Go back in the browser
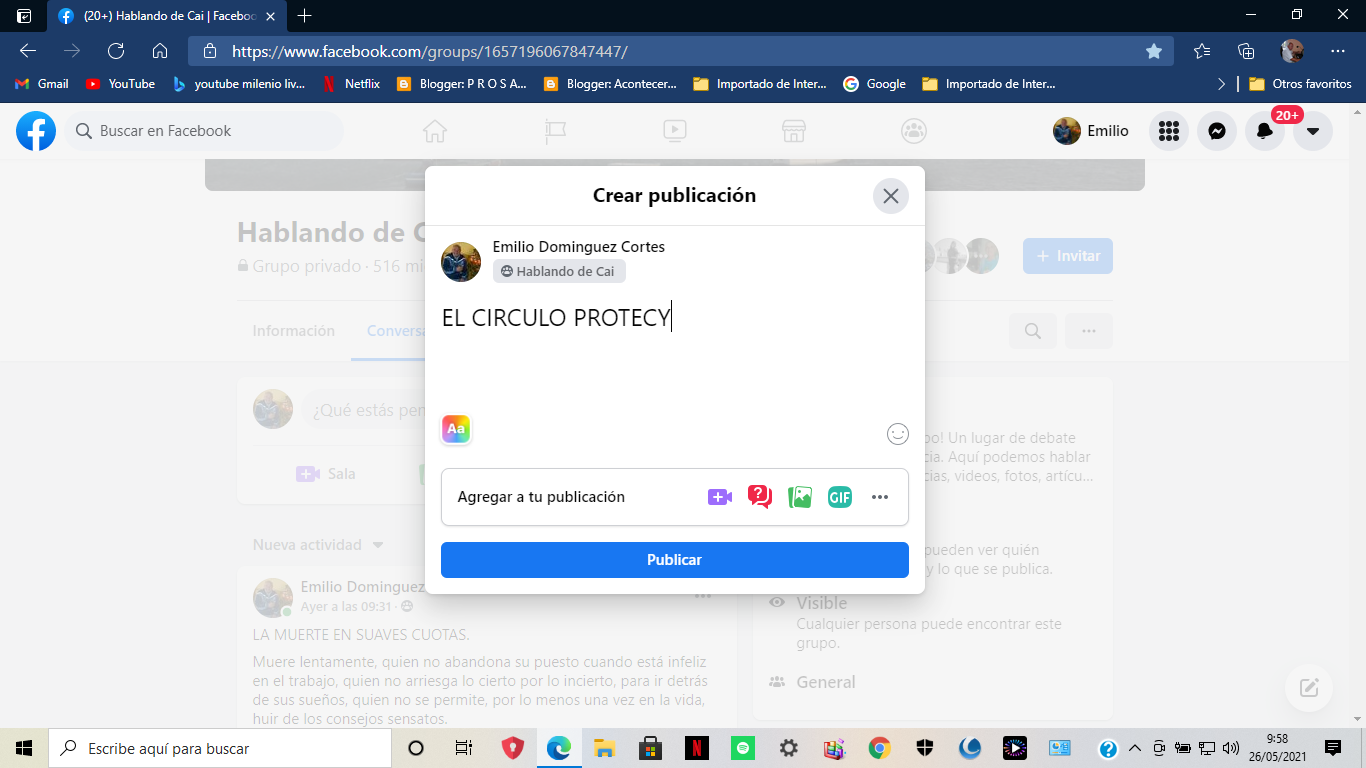The height and width of the screenshot is (768, 1366). [28, 51]
